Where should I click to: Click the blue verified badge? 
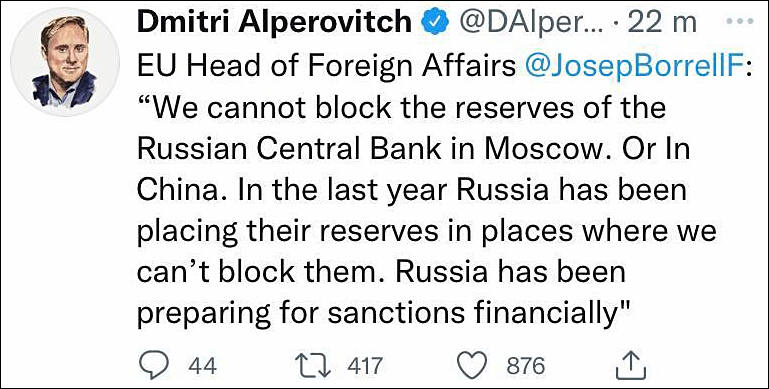point(434,23)
